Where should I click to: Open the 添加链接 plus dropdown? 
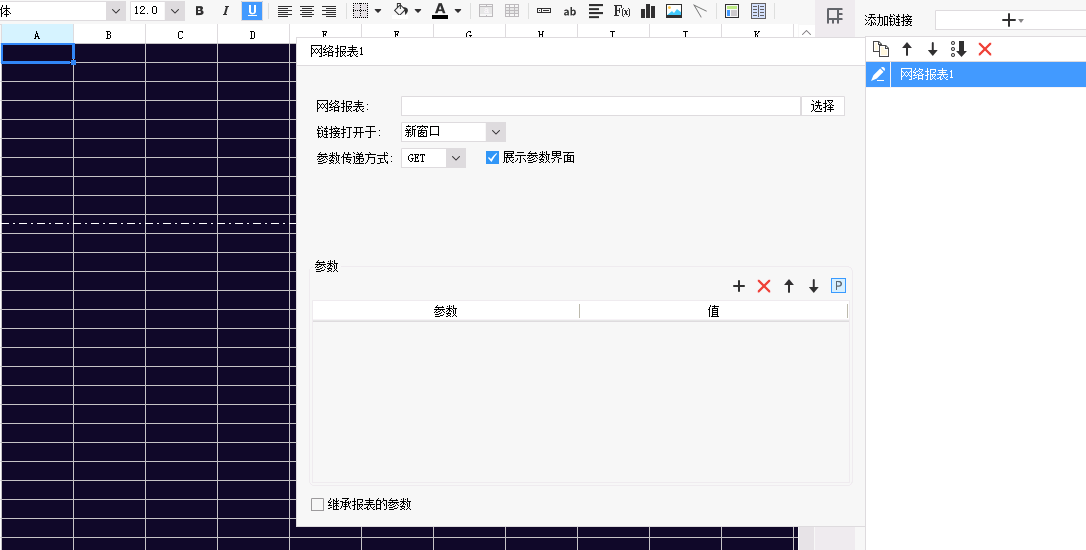coord(1012,21)
